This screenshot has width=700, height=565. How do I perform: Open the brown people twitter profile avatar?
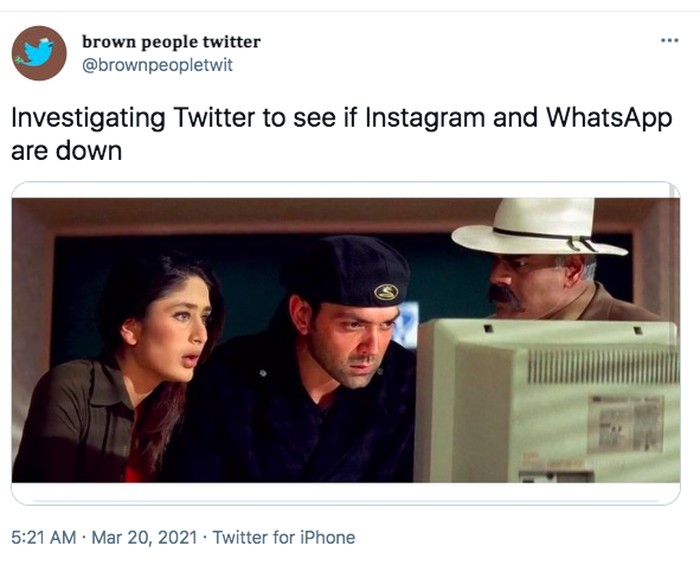[x=38, y=53]
